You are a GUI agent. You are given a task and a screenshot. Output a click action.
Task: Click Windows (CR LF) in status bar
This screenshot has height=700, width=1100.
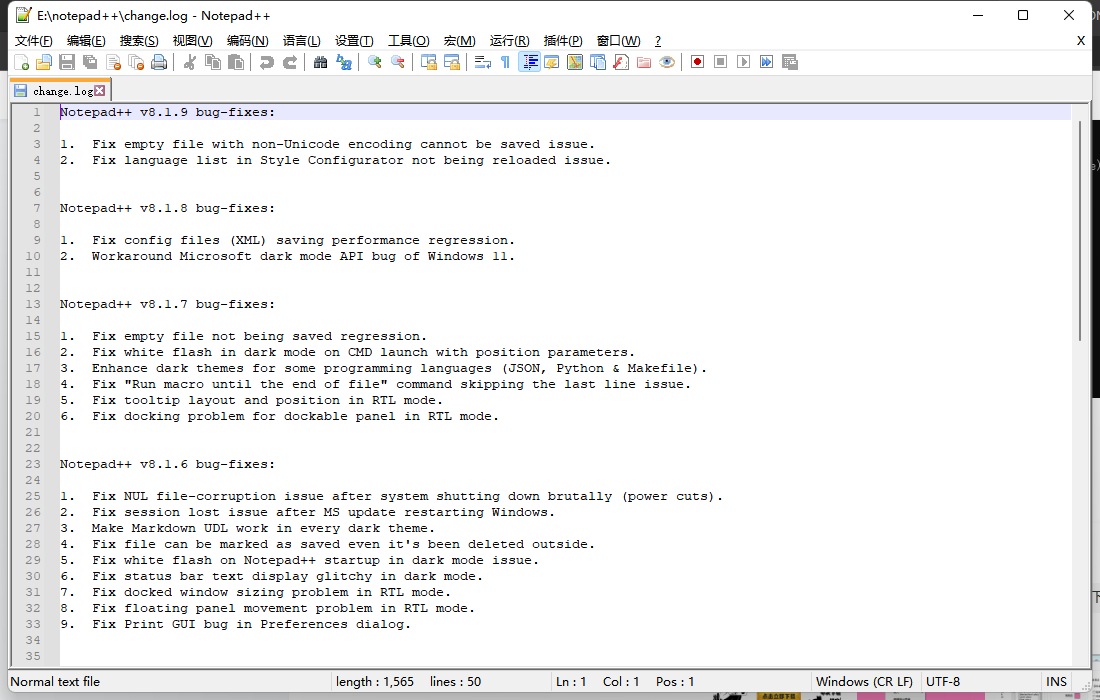point(864,682)
